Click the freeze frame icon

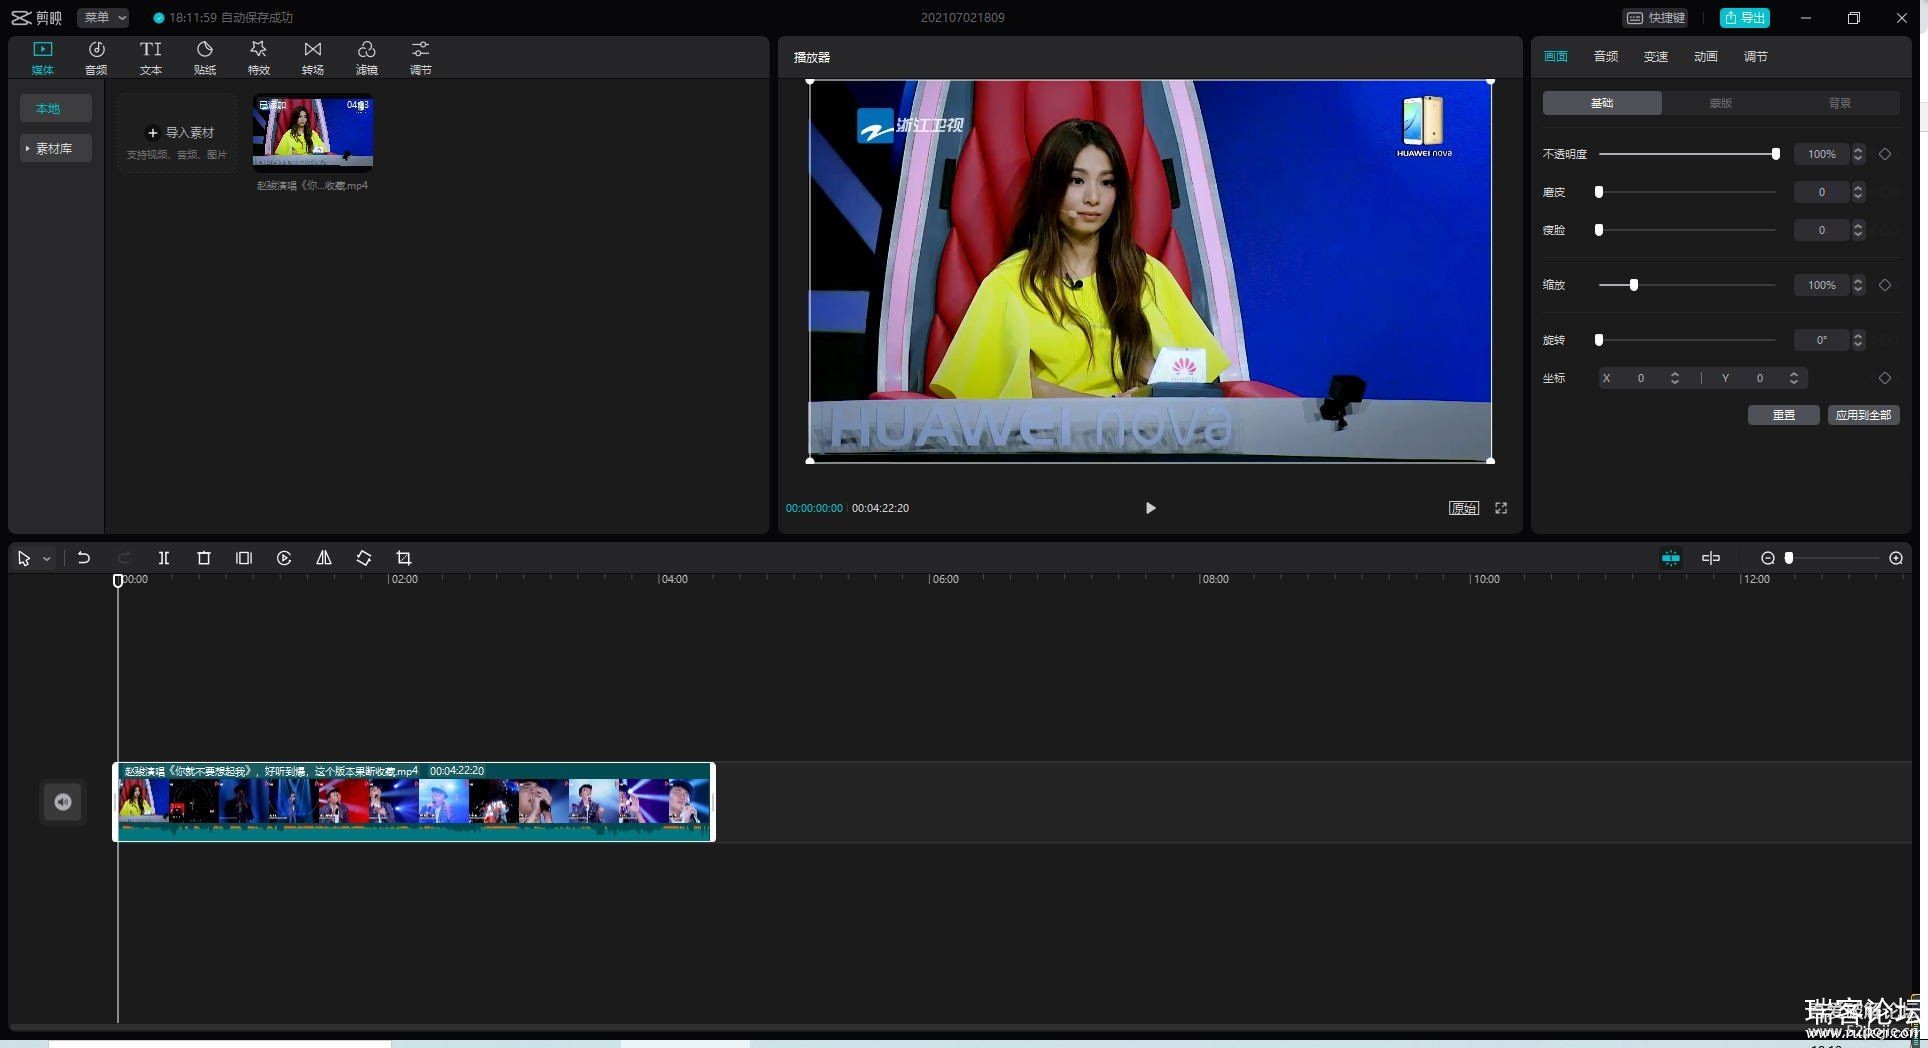[x=244, y=558]
